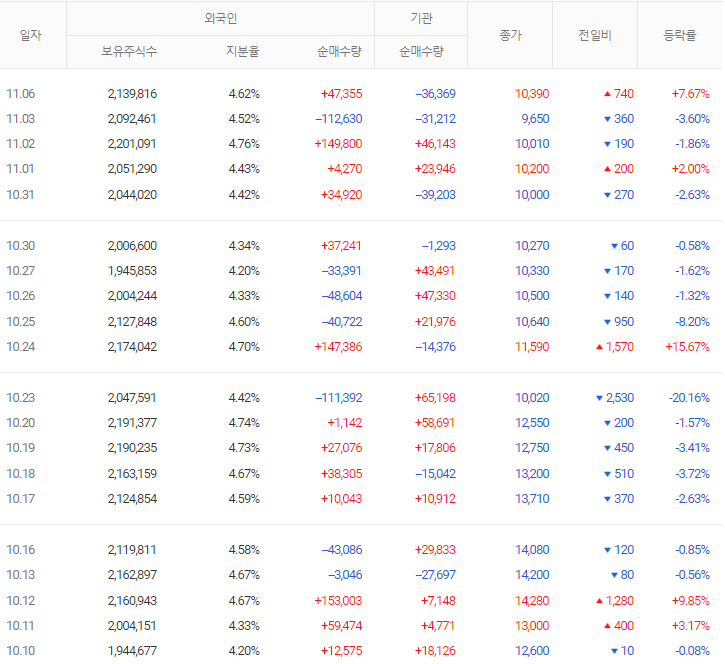Click the 지분율 column header
This screenshot has width=725, height=664.
[243, 51]
